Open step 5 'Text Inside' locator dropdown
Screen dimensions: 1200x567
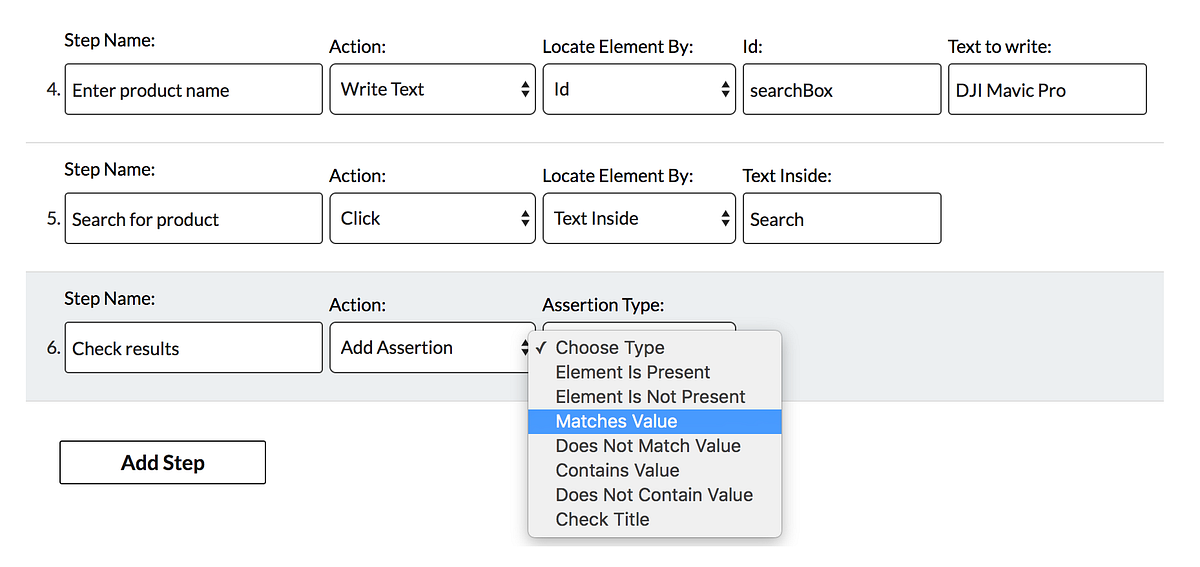(x=639, y=219)
